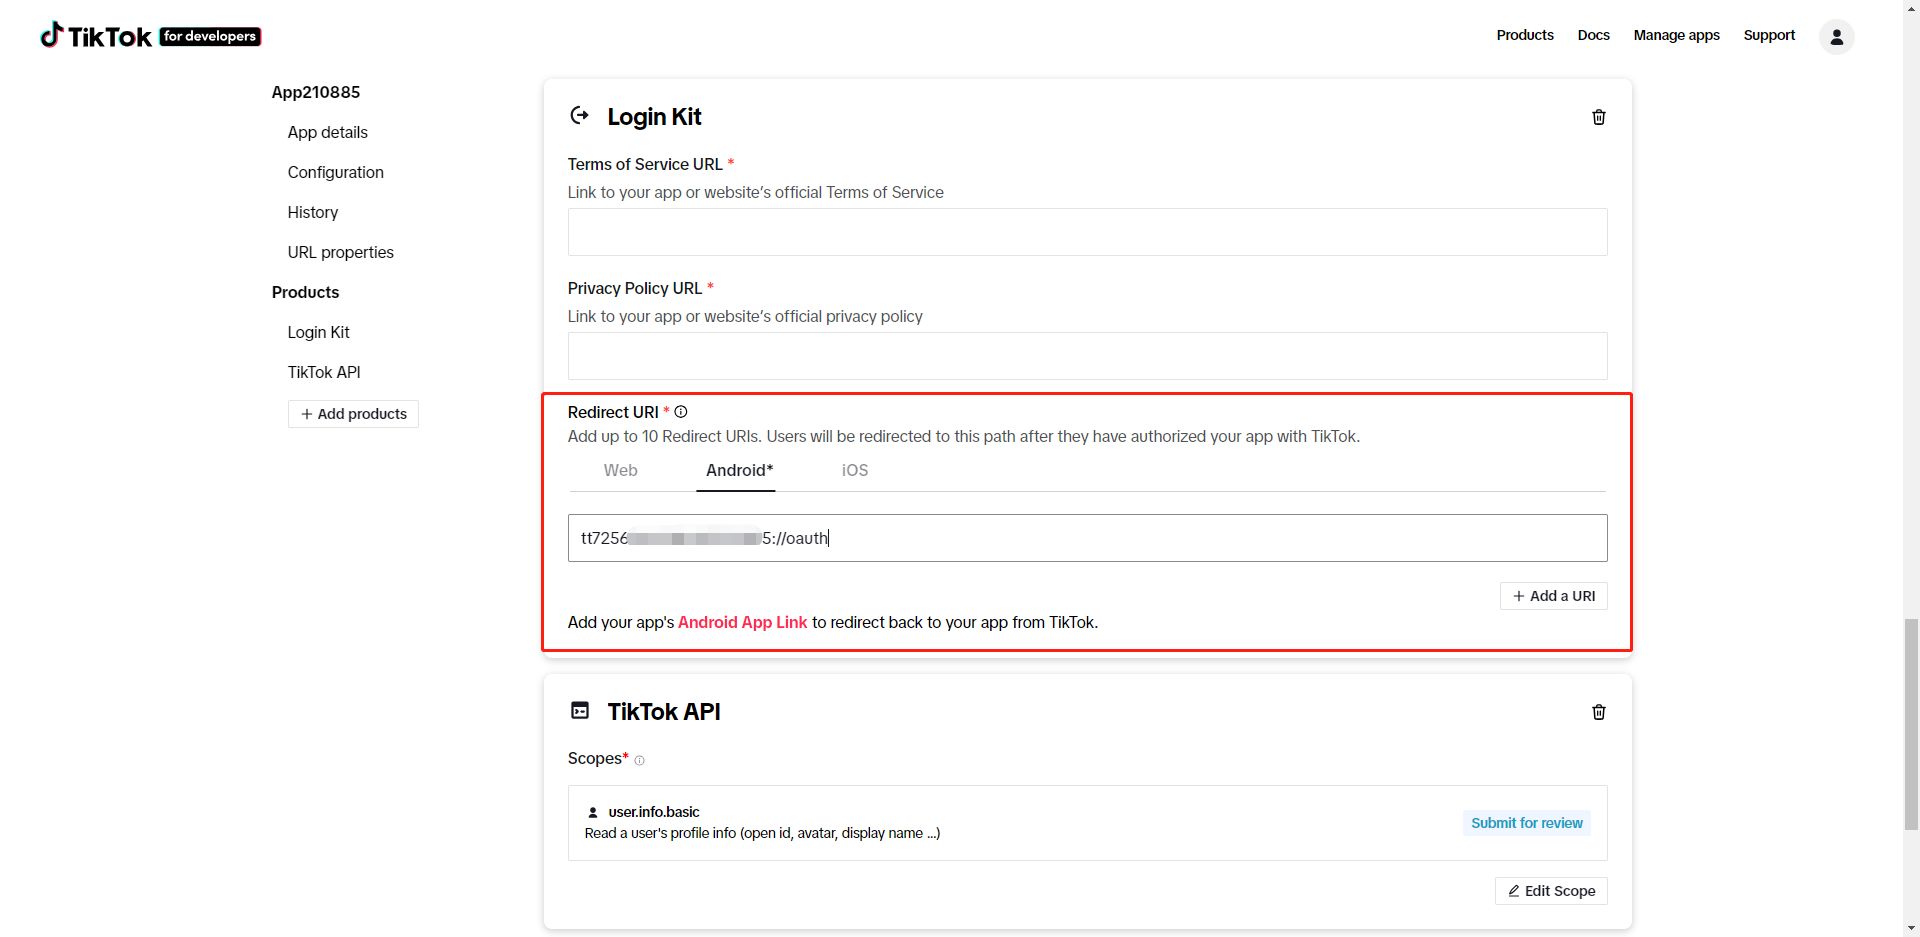
Task: Click the TikTok API header icon
Action: (580, 711)
